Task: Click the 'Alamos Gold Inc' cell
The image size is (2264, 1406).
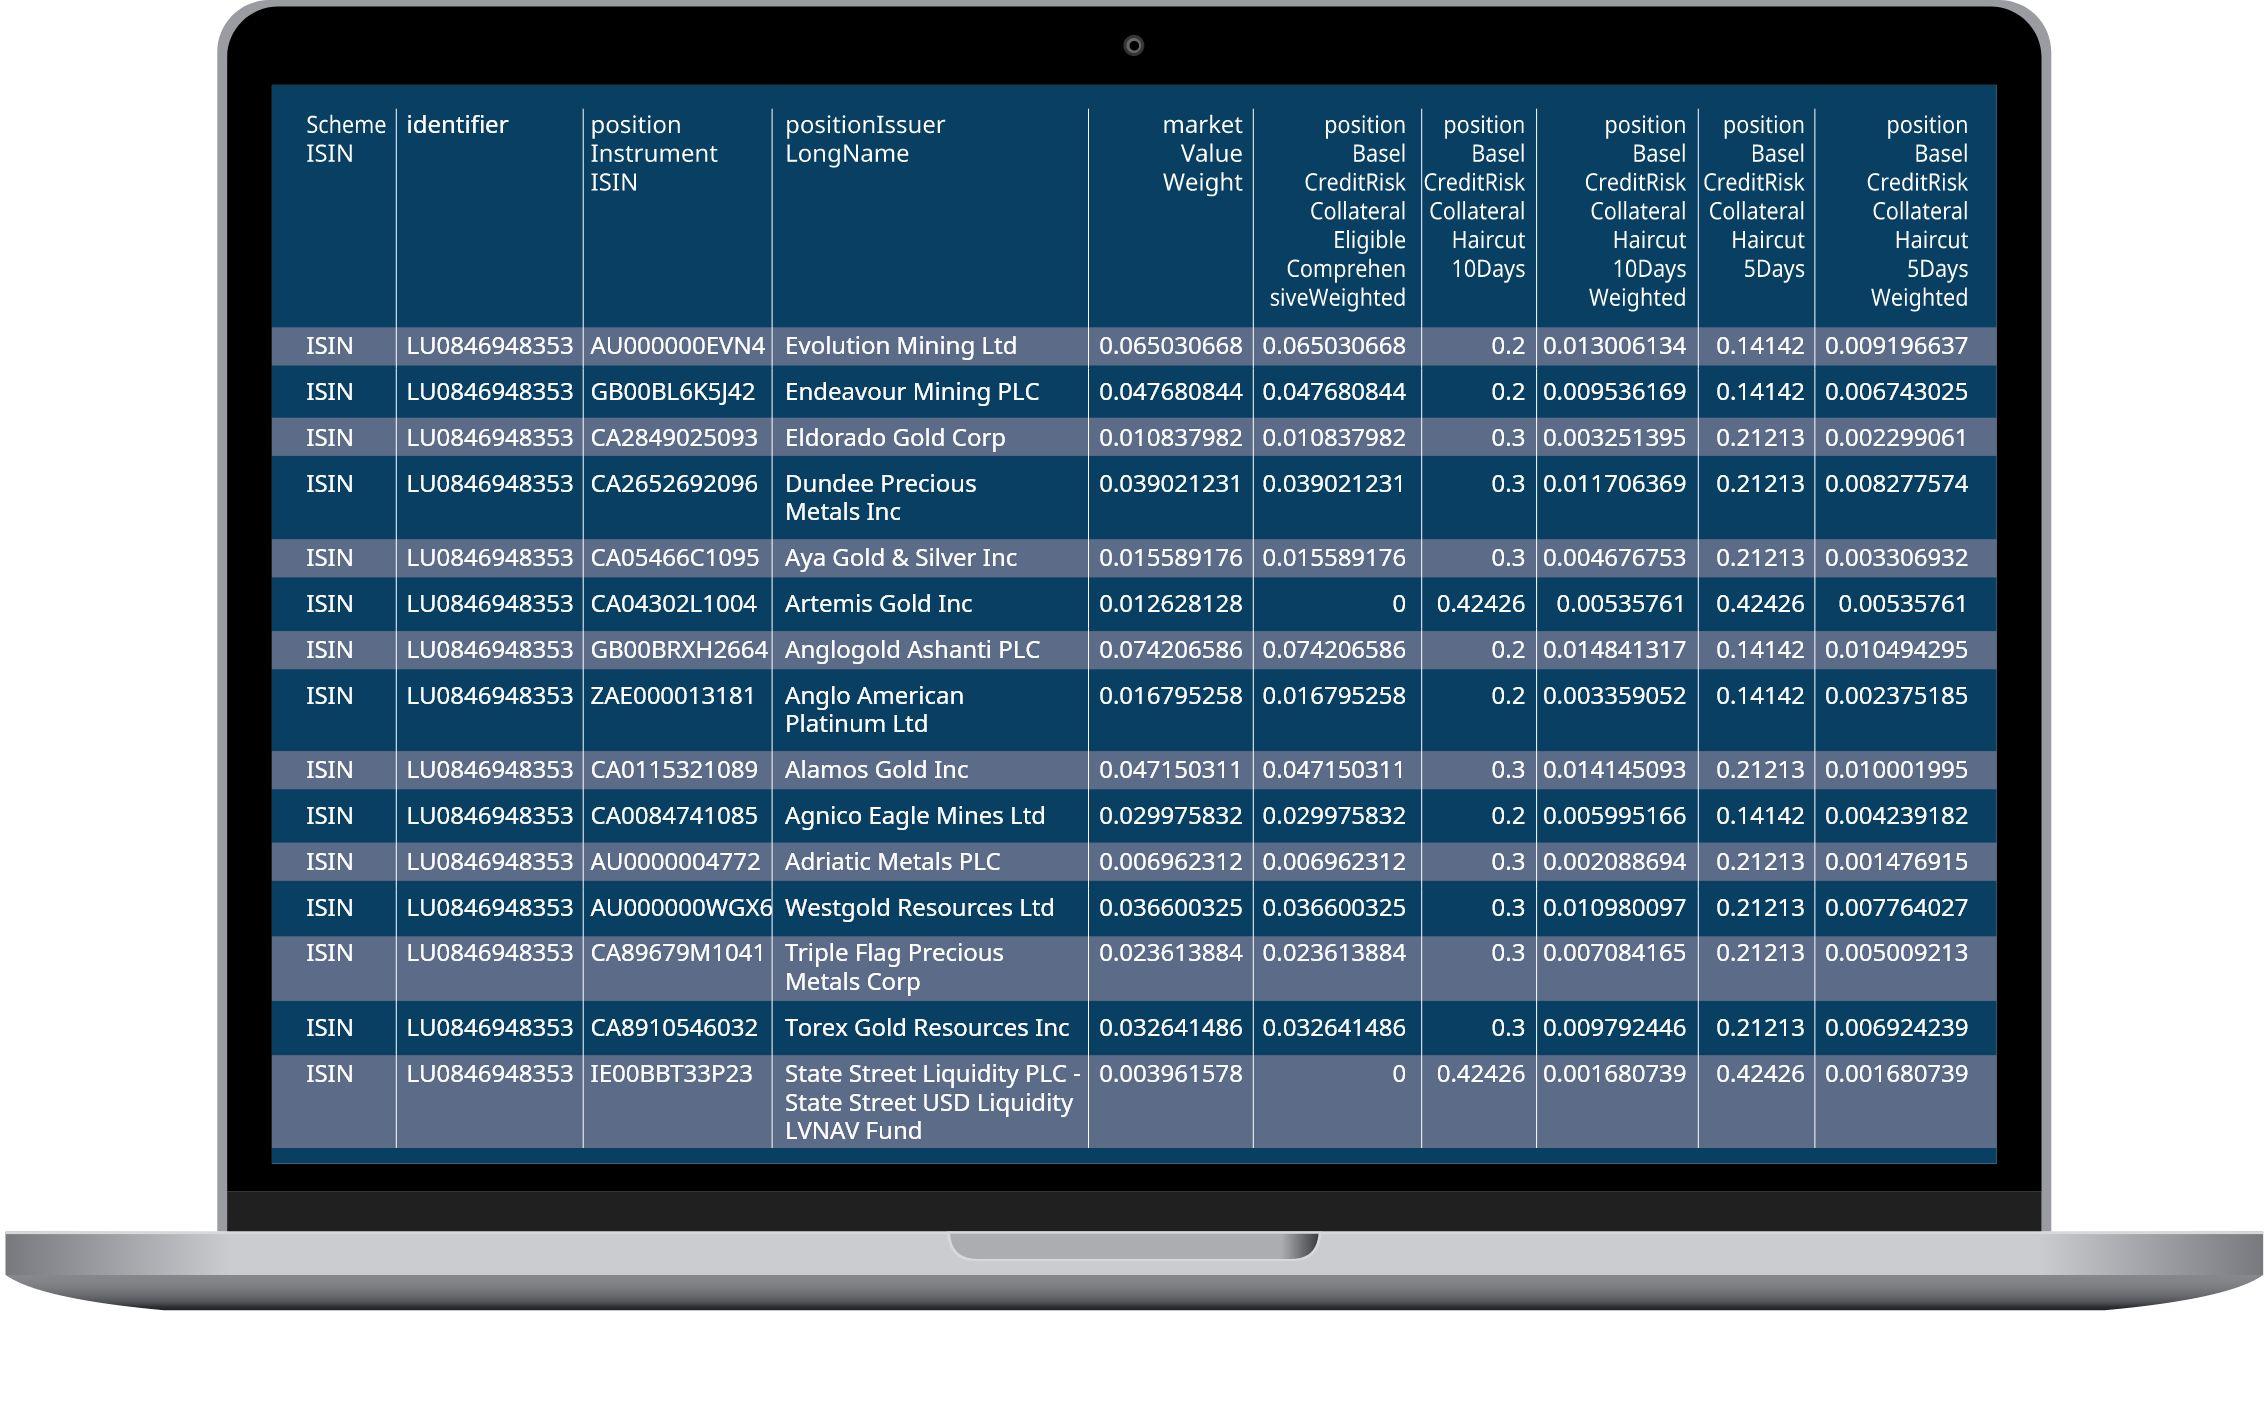Action: [x=876, y=770]
